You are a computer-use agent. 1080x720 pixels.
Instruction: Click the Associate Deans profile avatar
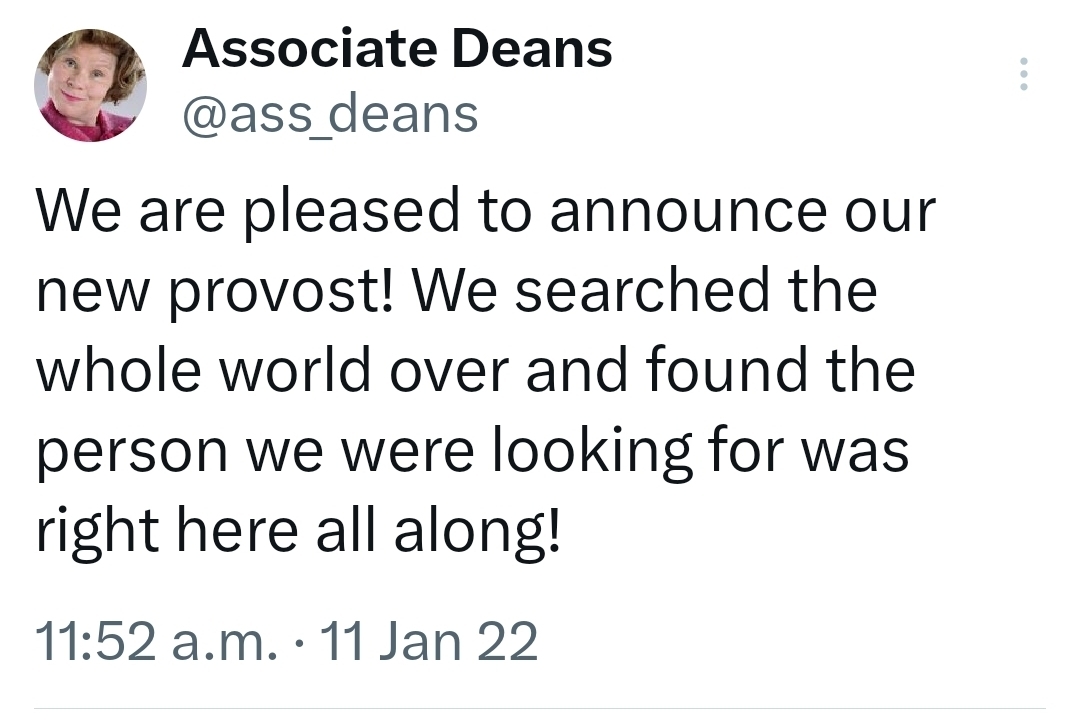tap(91, 86)
